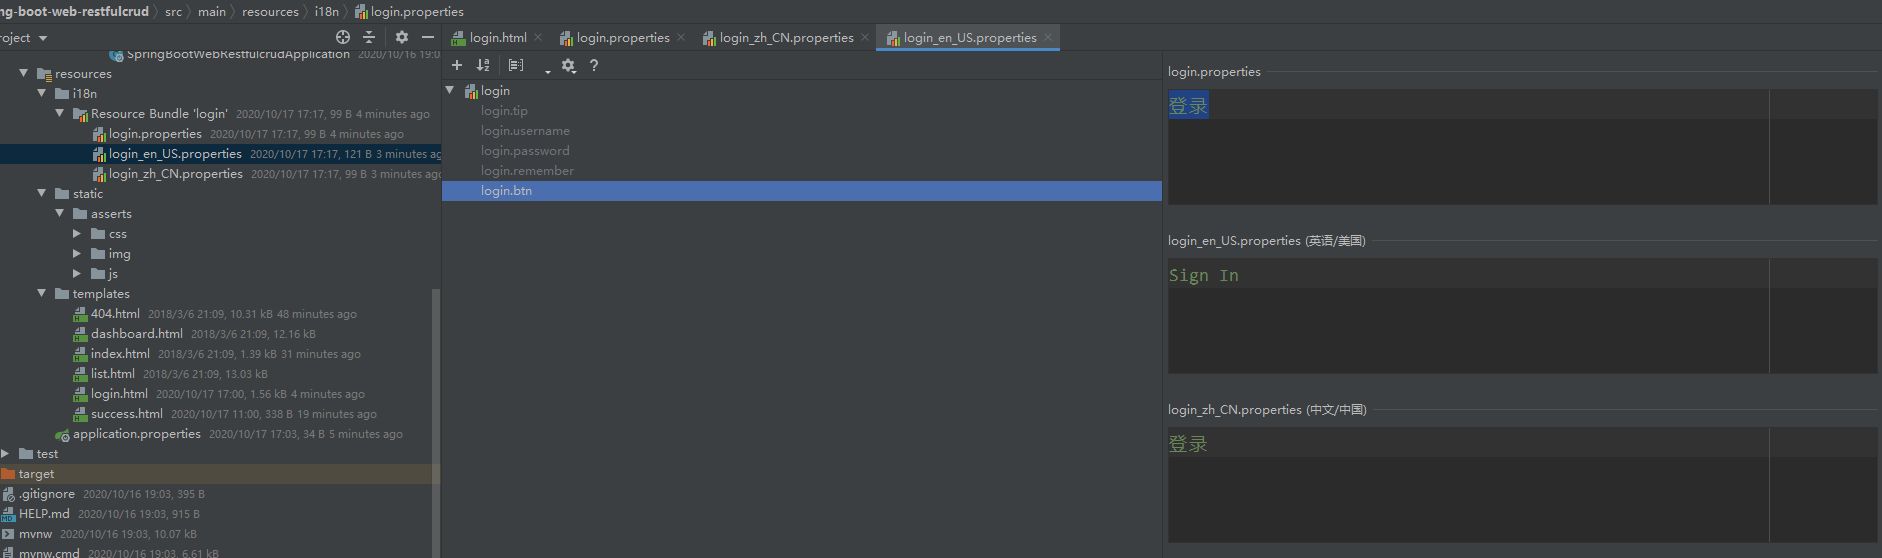The image size is (1882, 558).
Task: Collapse the login bundle node in editor
Action: (450, 90)
